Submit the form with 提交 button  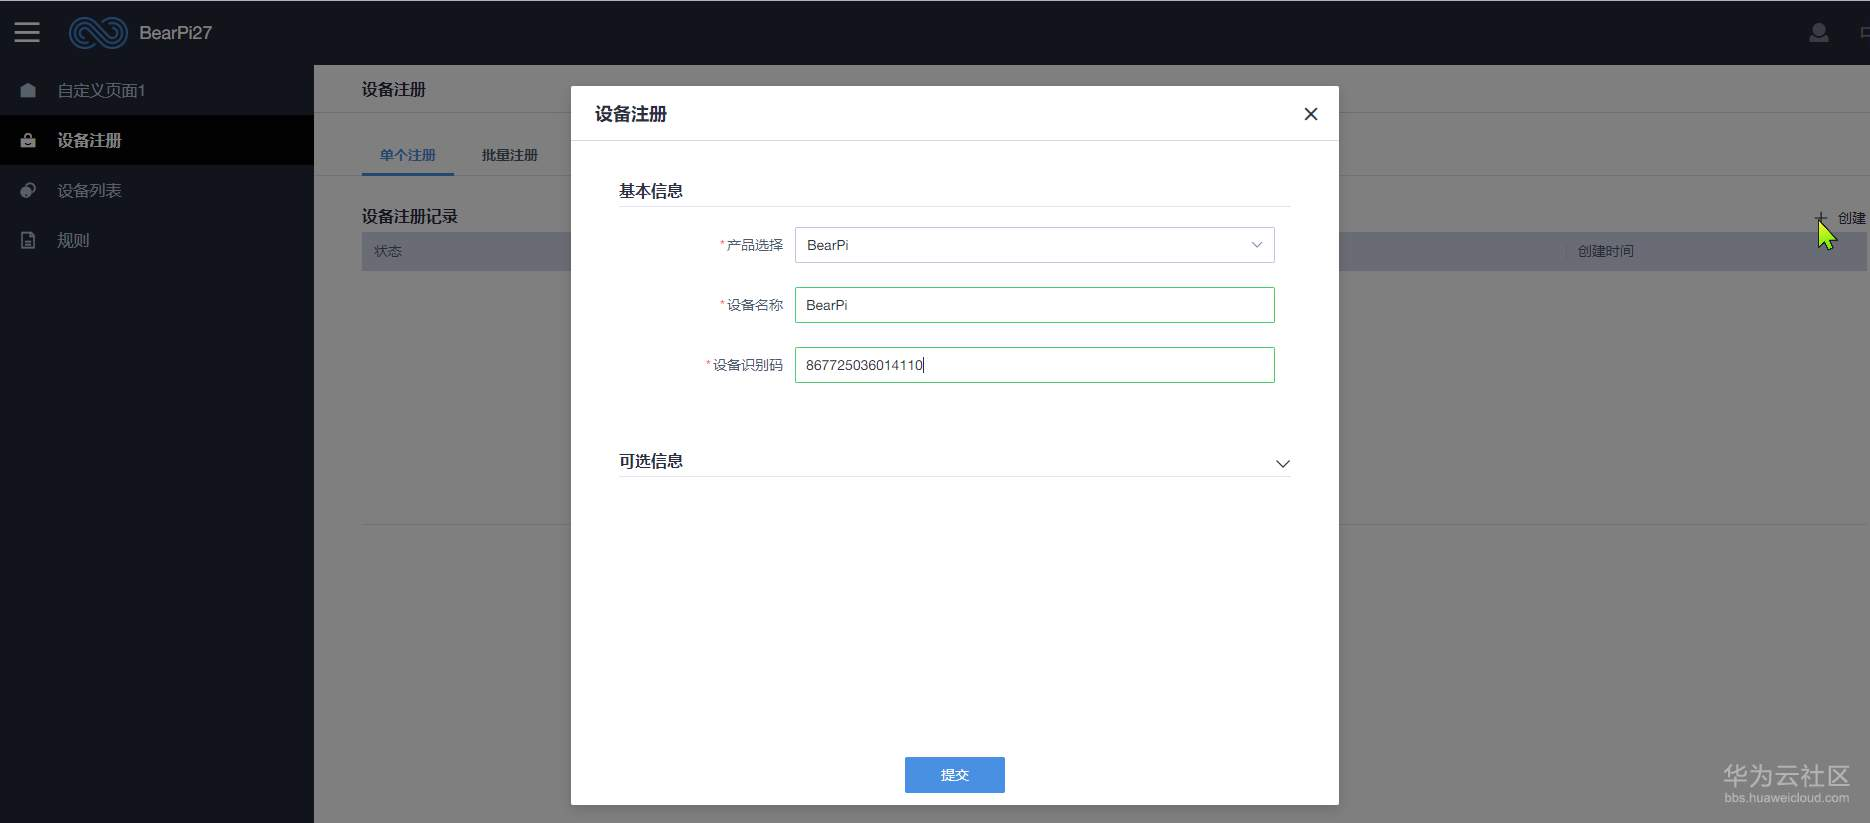click(x=955, y=775)
